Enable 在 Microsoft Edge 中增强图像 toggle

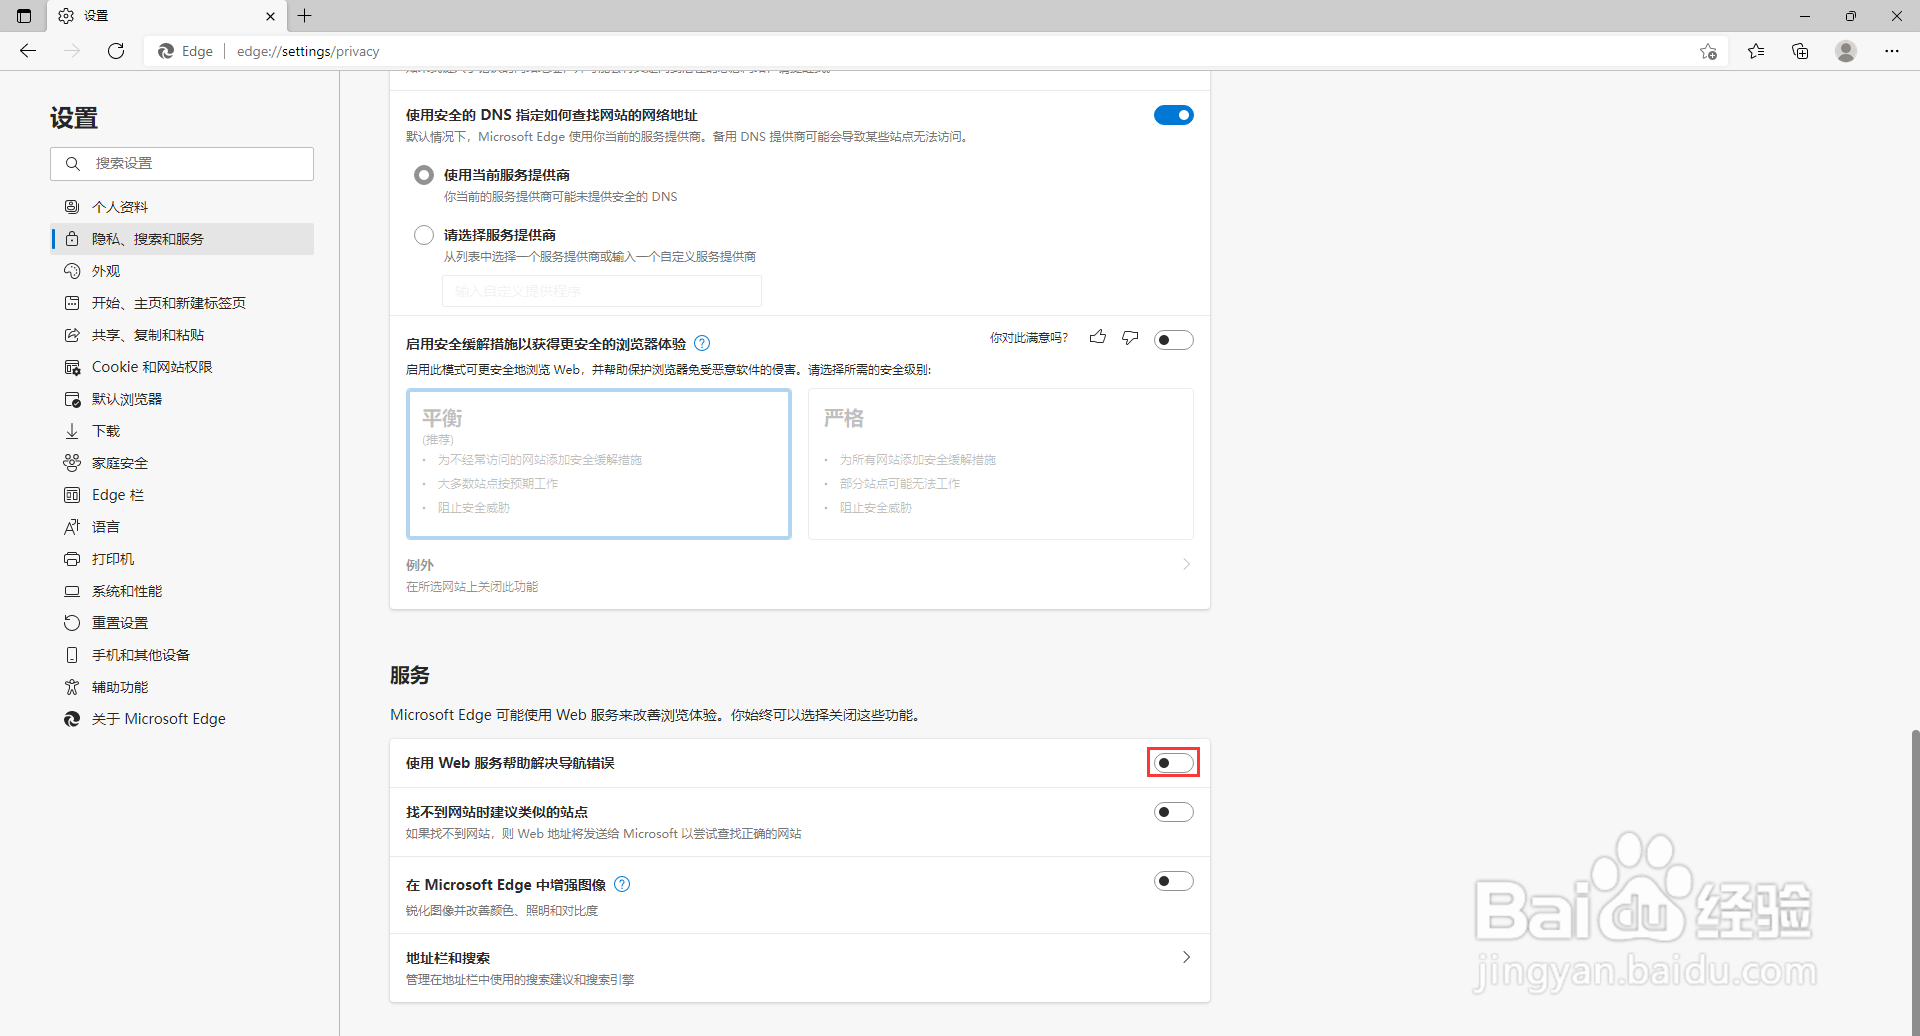coord(1174,881)
